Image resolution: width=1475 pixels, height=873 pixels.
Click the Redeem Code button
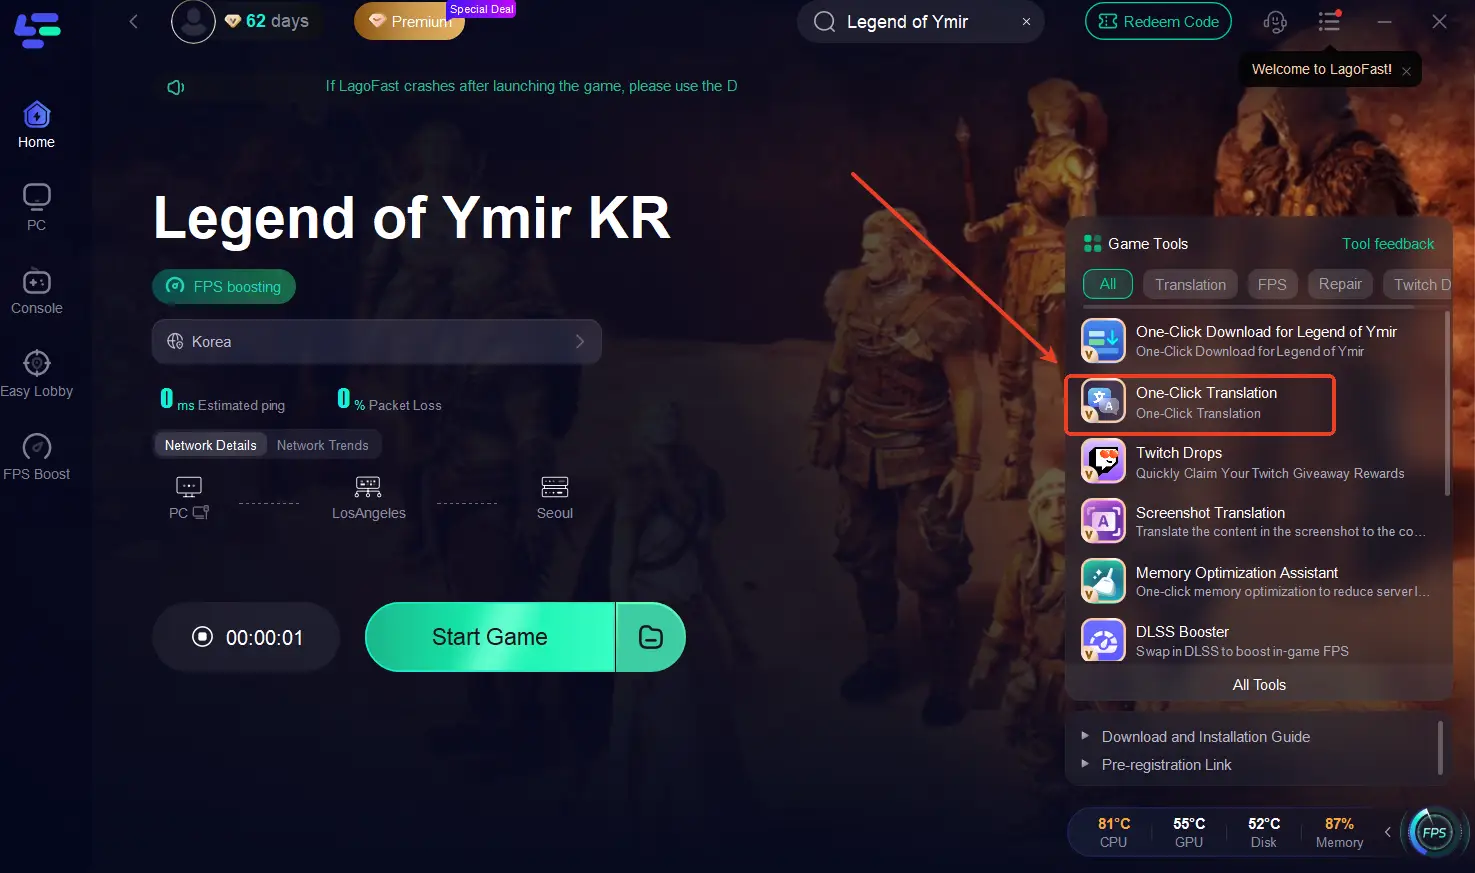[x=1158, y=21]
